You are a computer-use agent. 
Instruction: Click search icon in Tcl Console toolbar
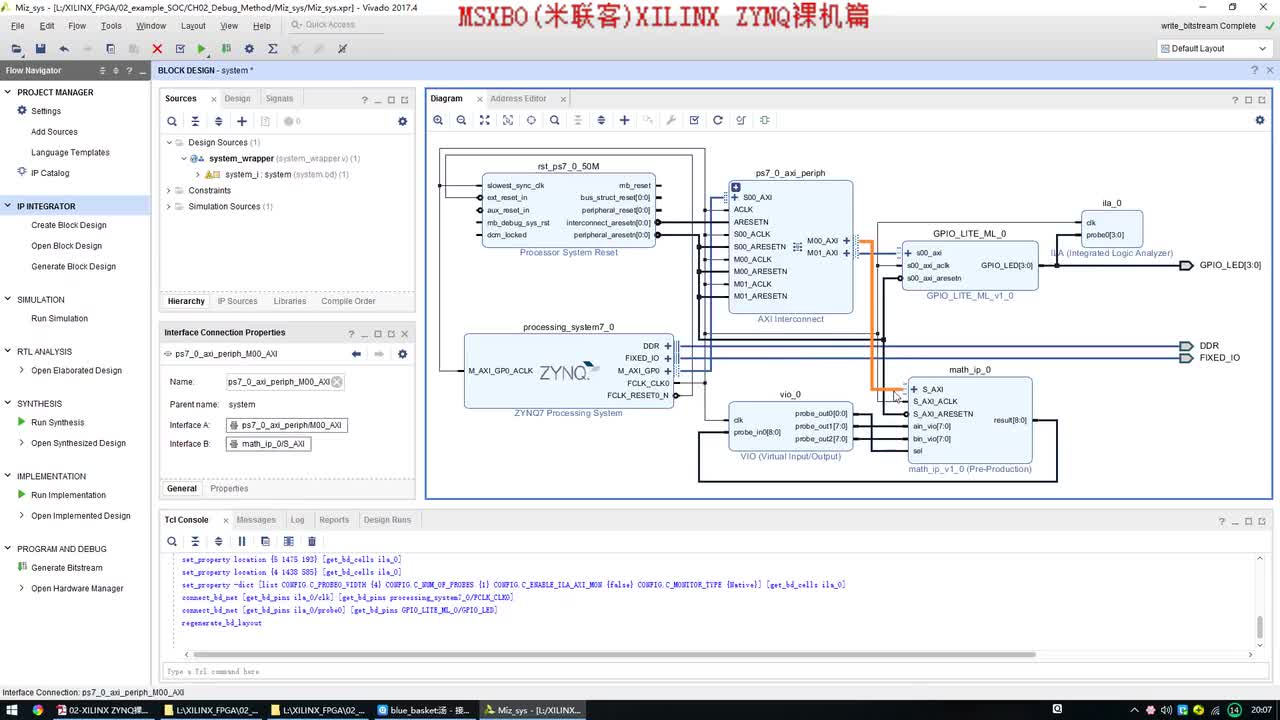click(172, 541)
